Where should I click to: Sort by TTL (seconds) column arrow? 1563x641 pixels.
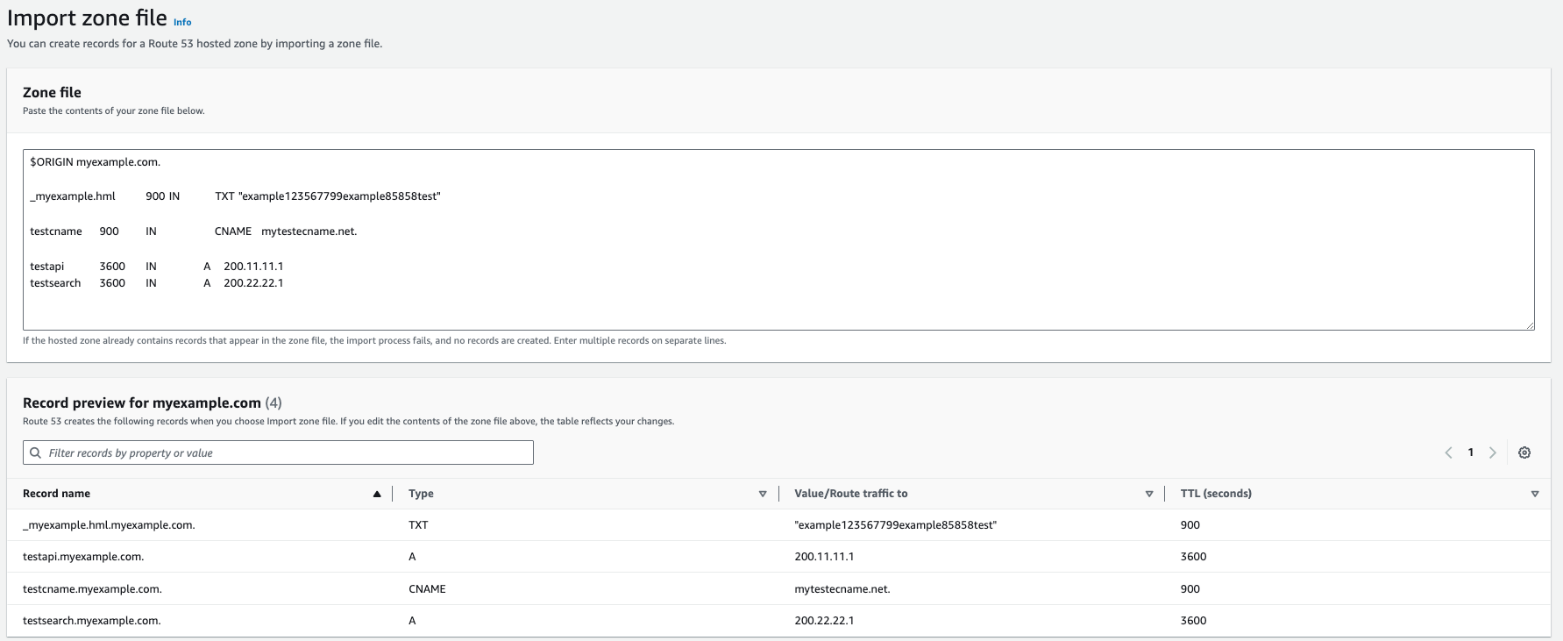click(1535, 494)
